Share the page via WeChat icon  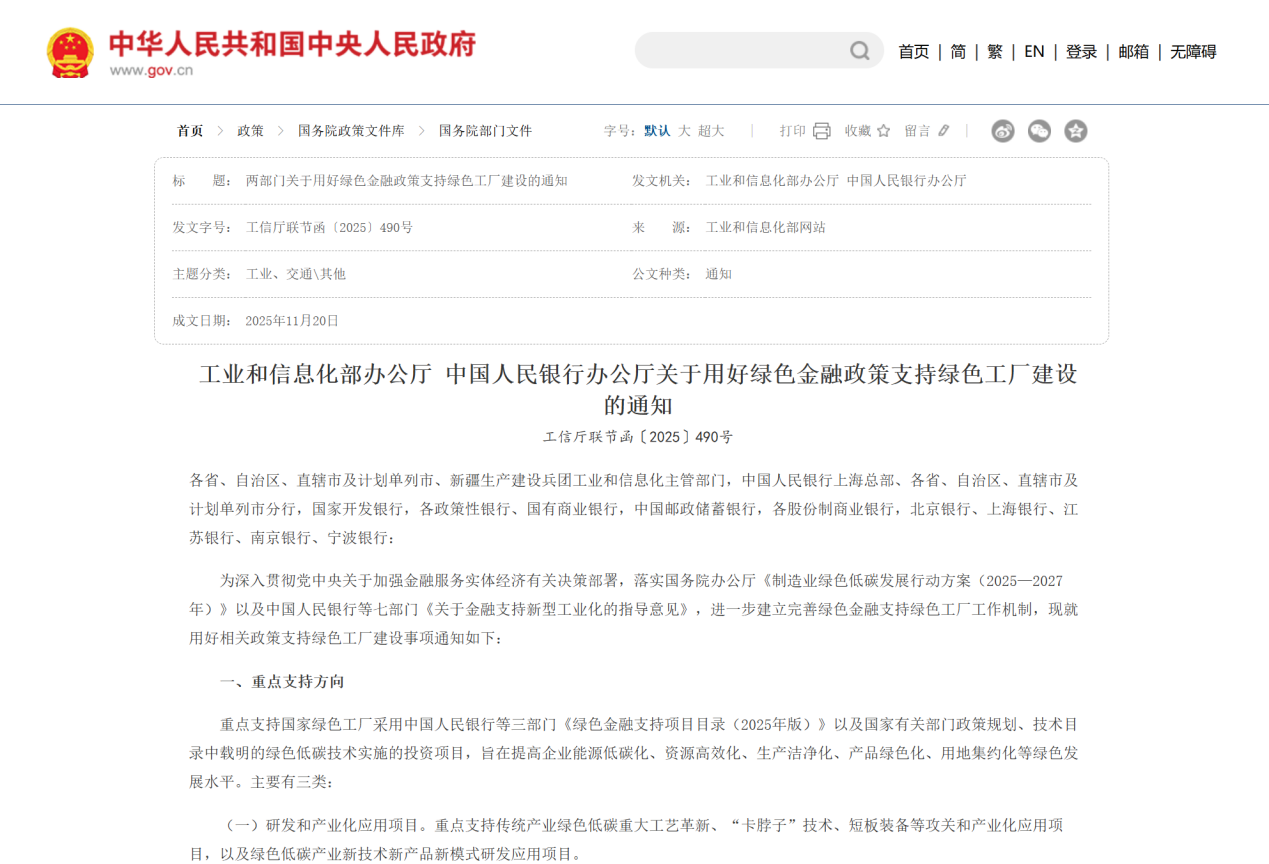[1039, 131]
